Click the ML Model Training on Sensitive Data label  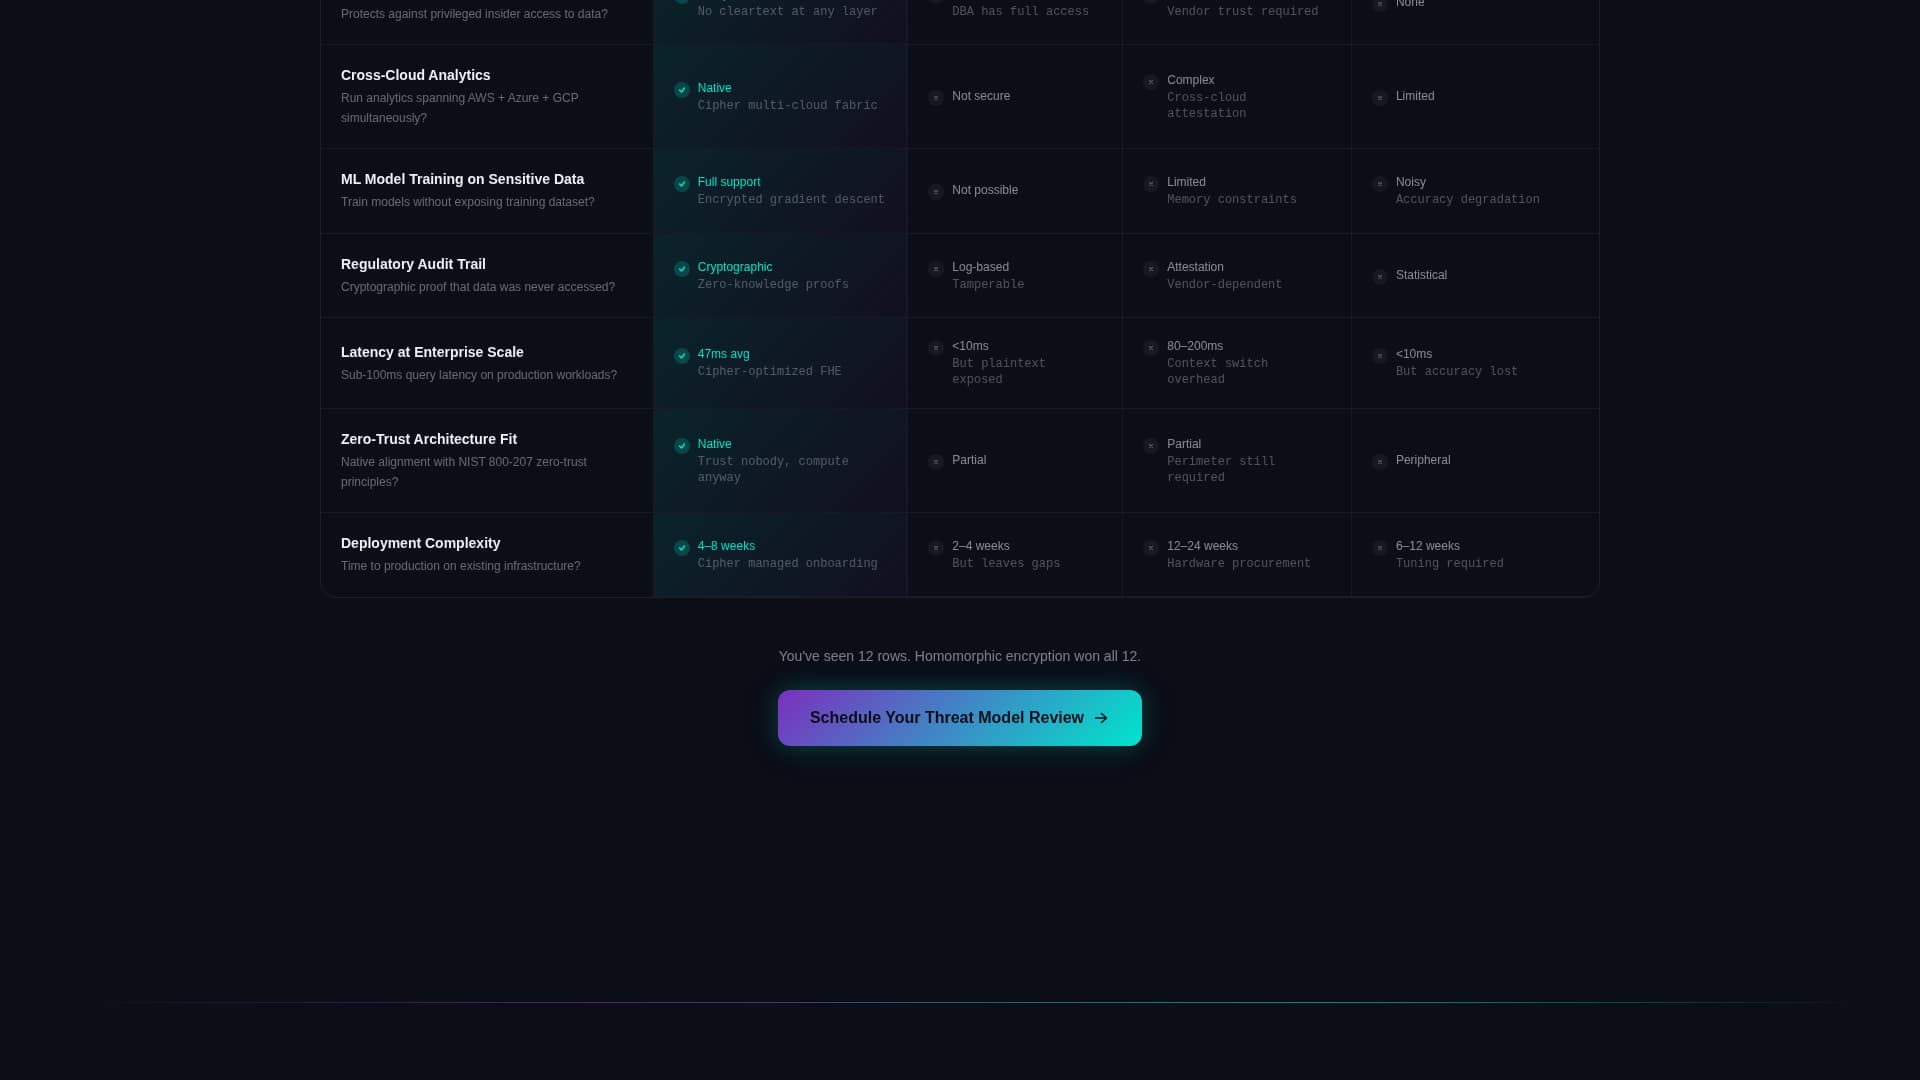coord(462,179)
